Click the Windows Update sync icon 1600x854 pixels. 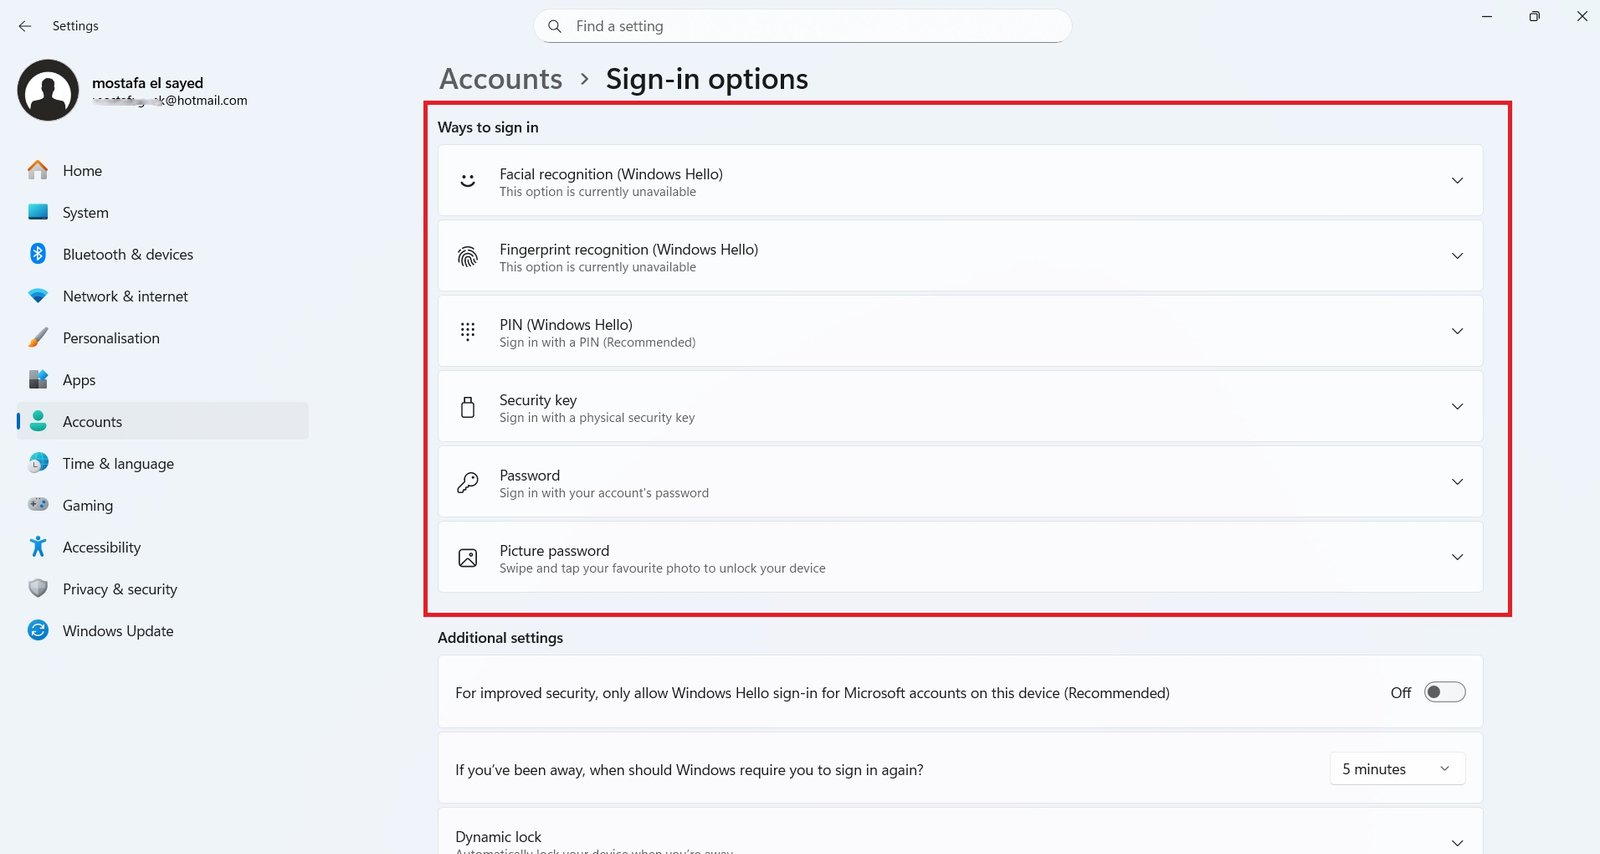(x=38, y=630)
